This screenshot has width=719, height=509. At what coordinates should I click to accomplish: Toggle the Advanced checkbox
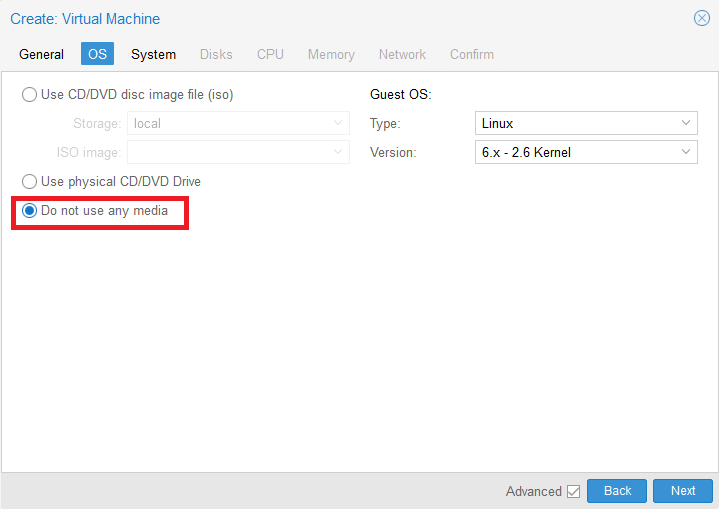pyautogui.click(x=573, y=491)
